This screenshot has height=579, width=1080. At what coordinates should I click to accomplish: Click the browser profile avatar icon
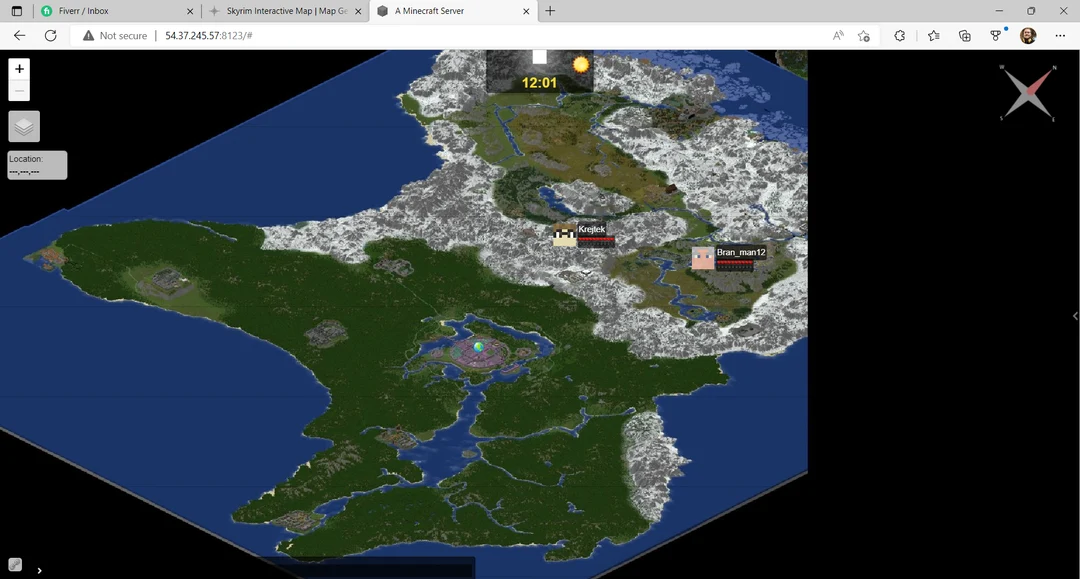point(1027,35)
